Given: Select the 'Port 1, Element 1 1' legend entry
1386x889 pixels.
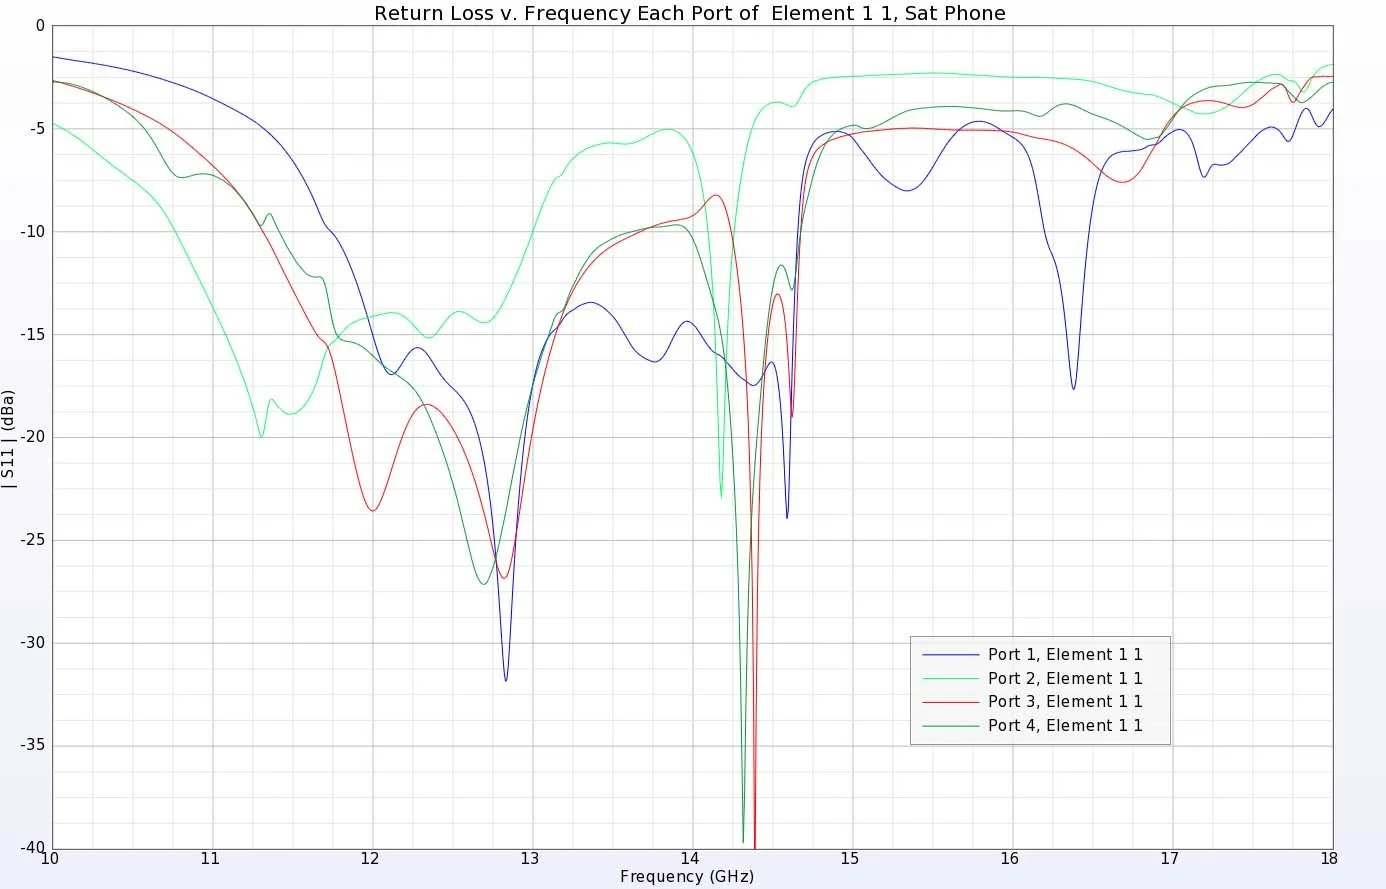Looking at the screenshot, I should 1065,654.
